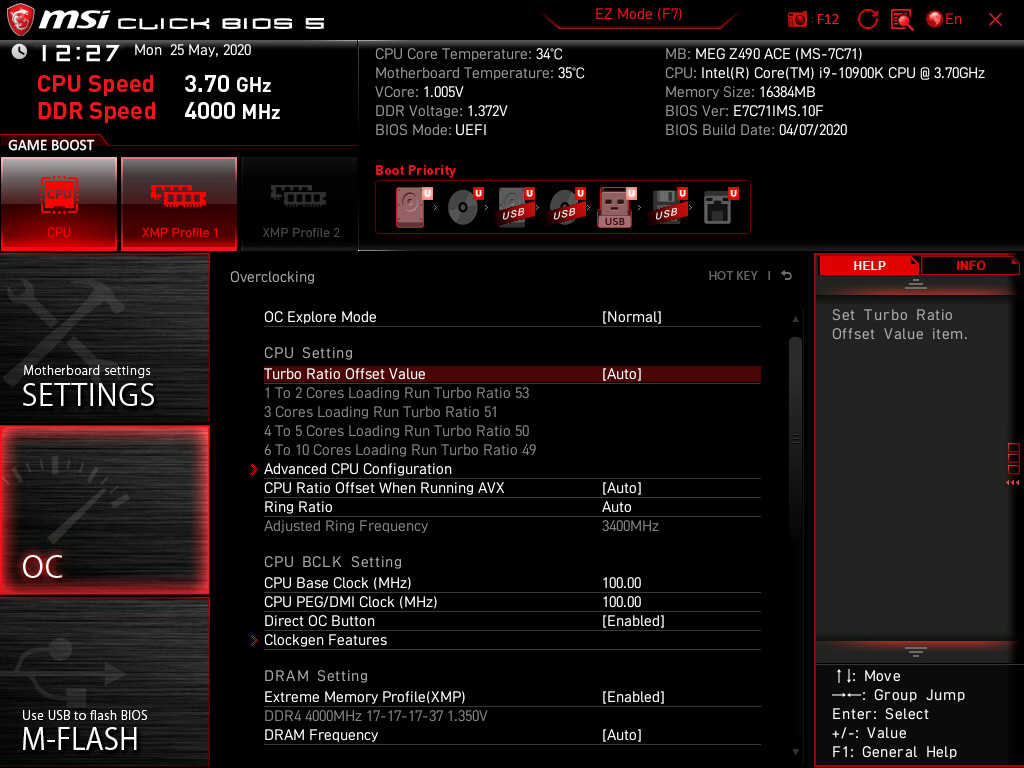Edit CPU Base Clock (MHz) value 100.00
Viewport: 1024px width, 768px height.
click(x=621, y=583)
